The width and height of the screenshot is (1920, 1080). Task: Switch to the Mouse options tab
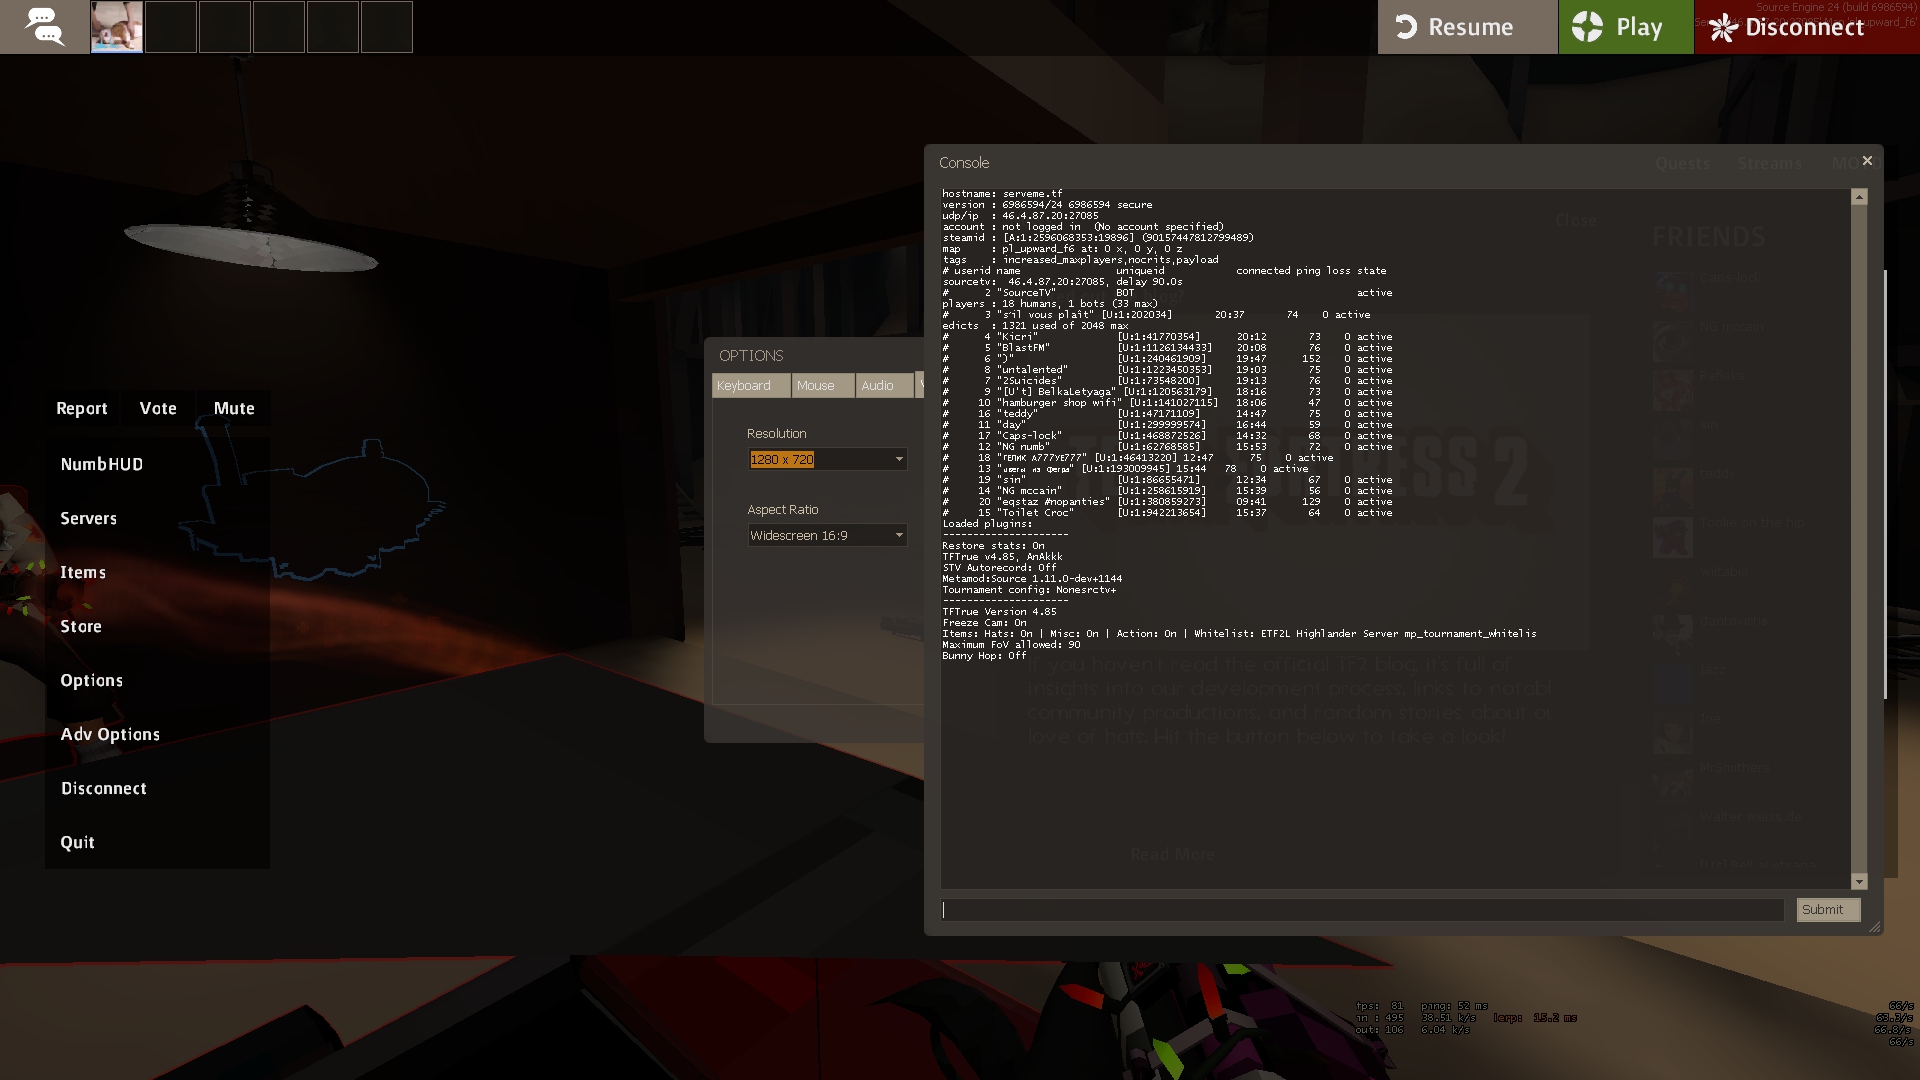[823, 385]
